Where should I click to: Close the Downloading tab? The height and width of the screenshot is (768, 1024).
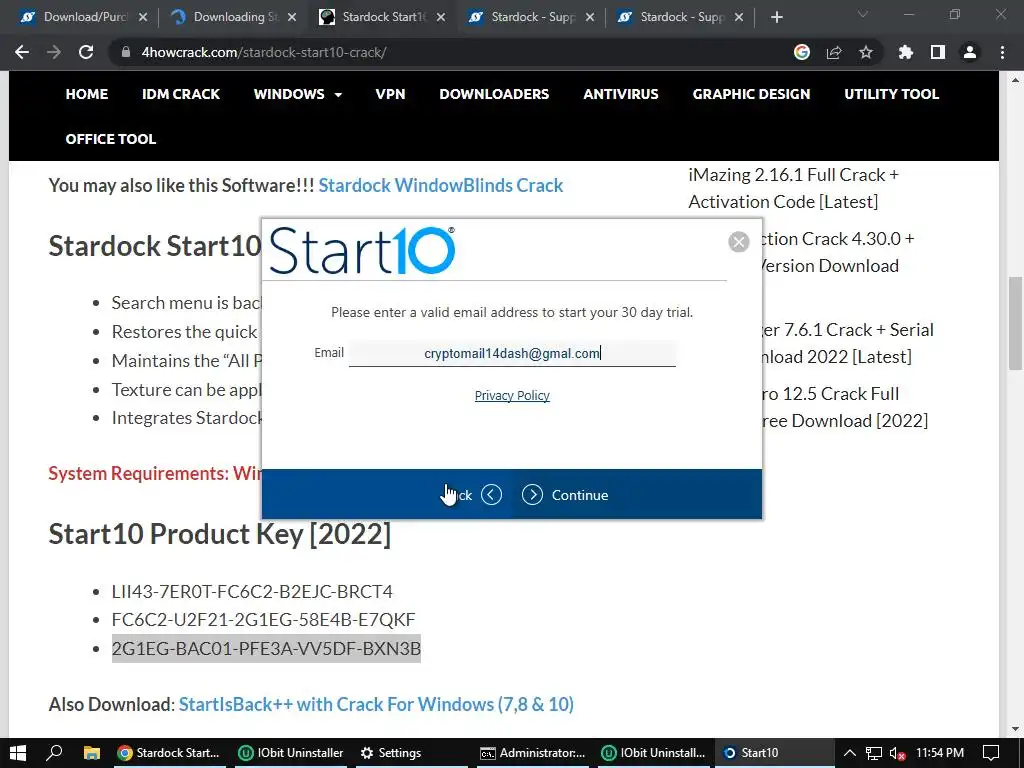(292, 17)
